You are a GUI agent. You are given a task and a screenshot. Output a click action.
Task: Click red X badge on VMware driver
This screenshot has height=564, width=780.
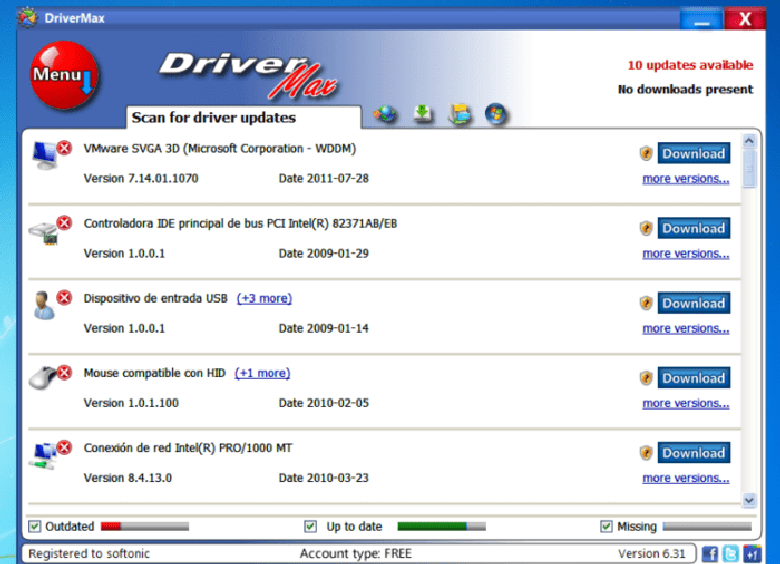coord(64,148)
